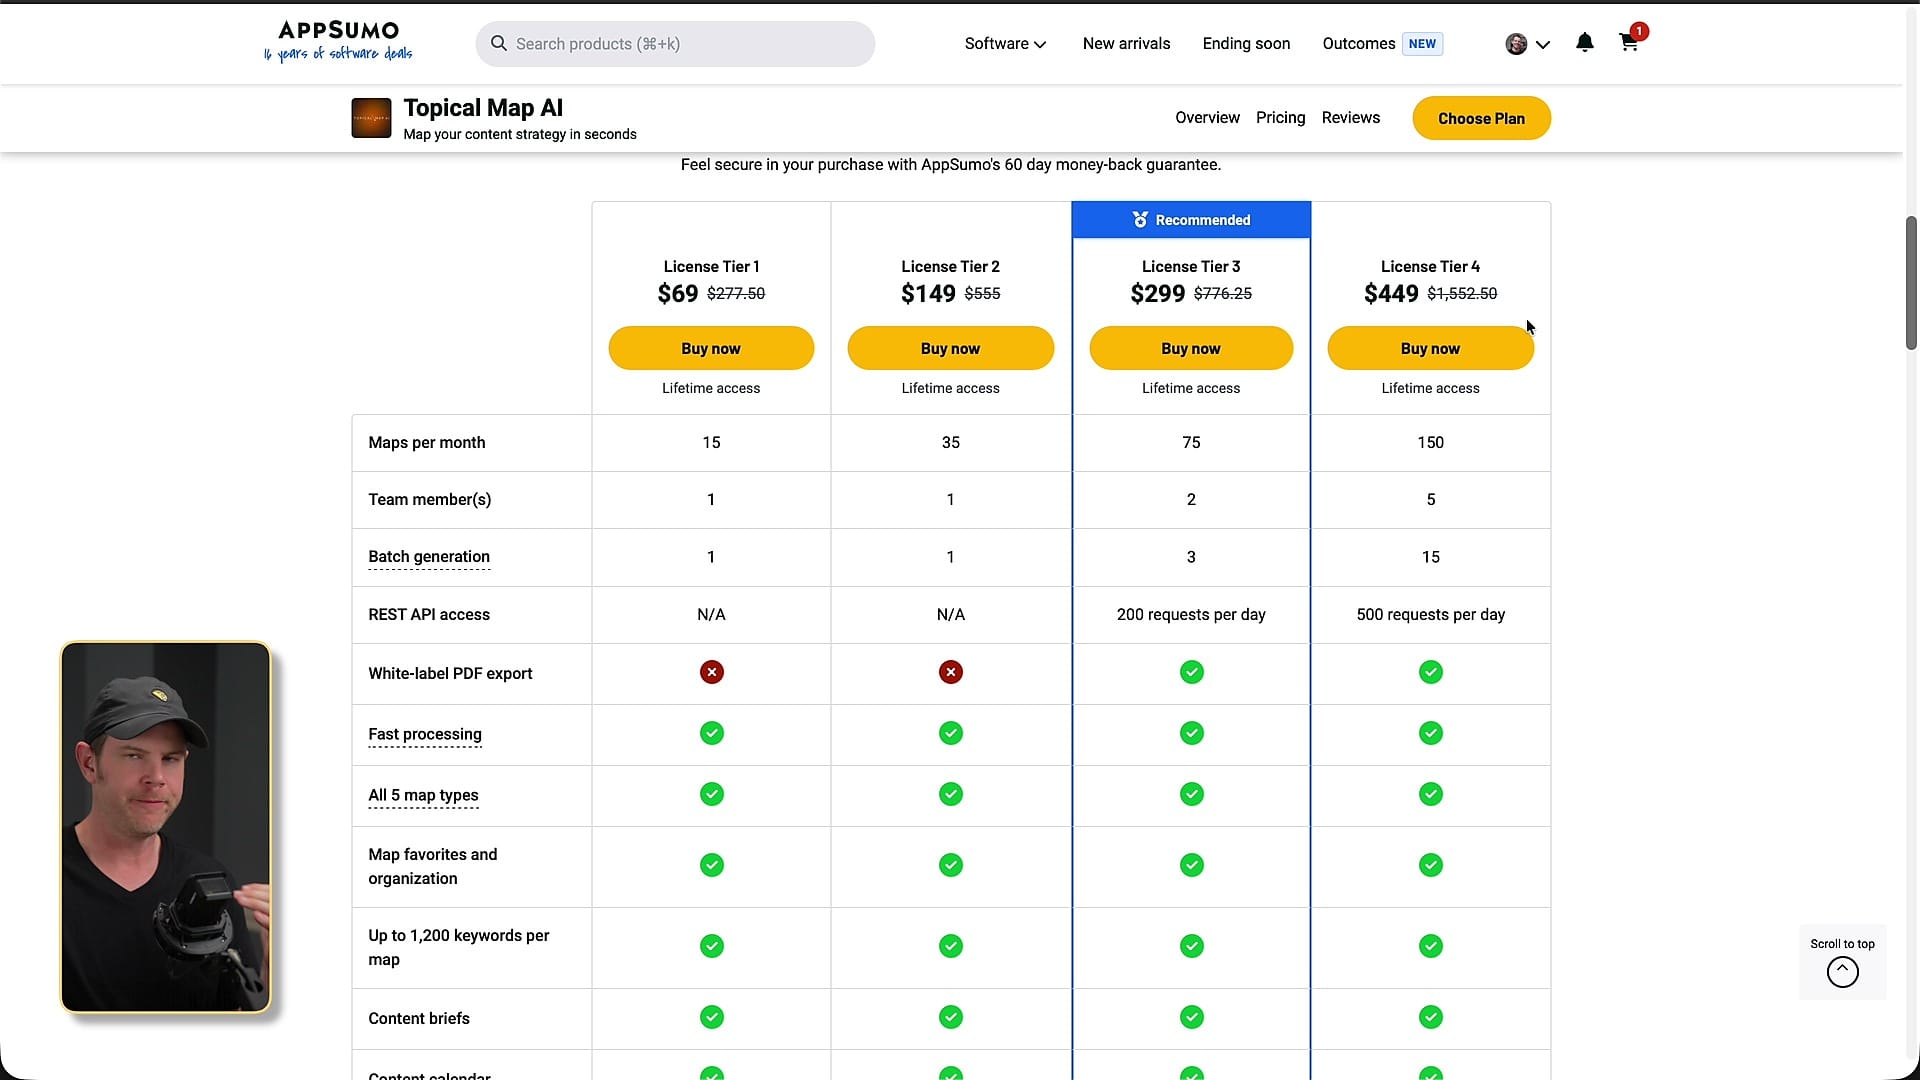1920x1080 pixels.
Task: Open the shopping cart
Action: (x=1629, y=43)
